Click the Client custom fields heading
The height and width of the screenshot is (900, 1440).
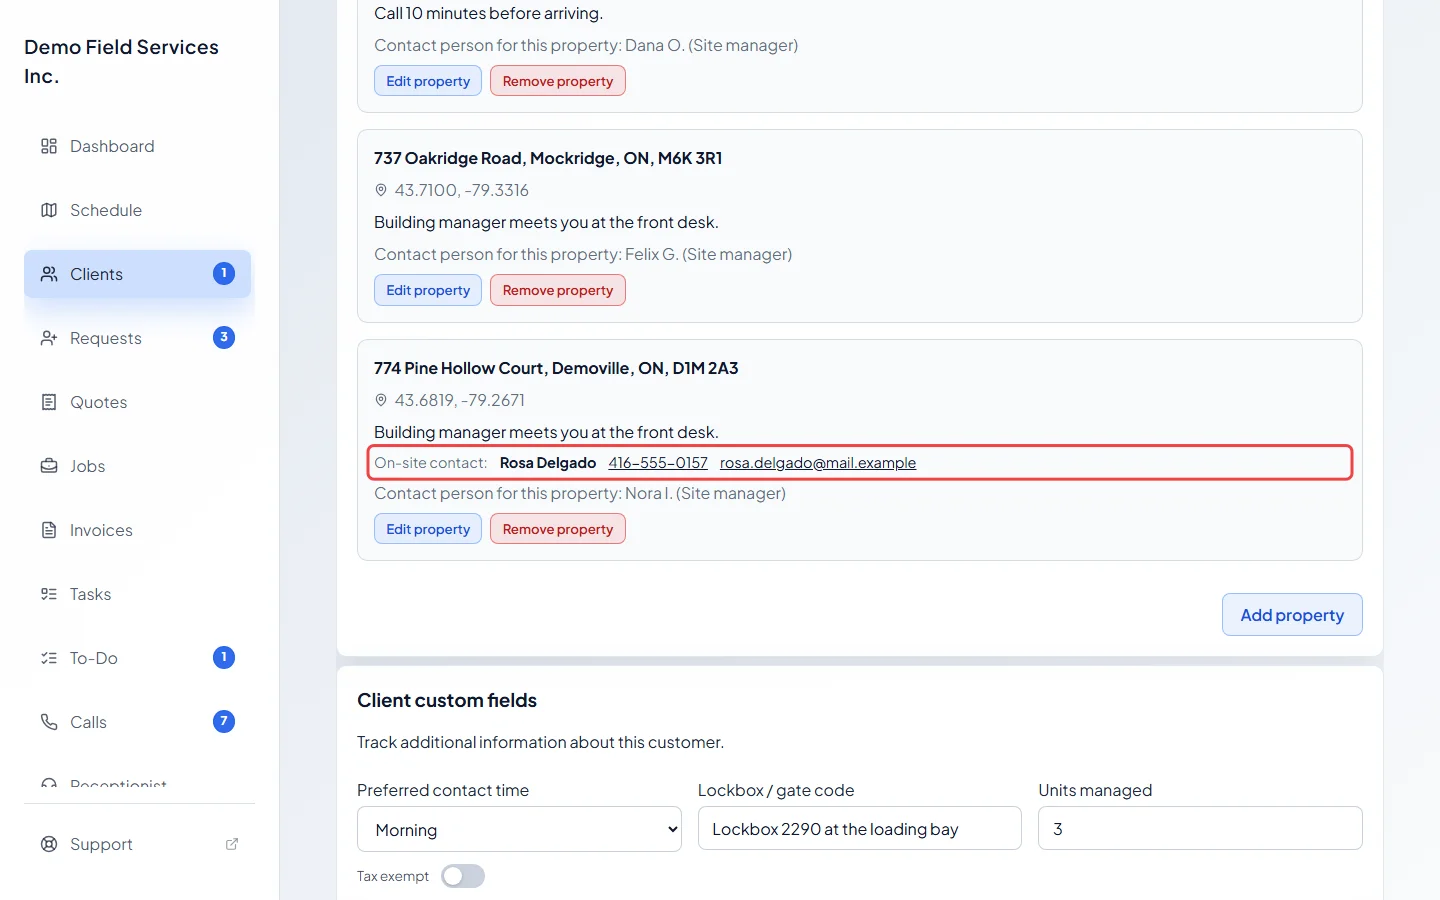[447, 700]
